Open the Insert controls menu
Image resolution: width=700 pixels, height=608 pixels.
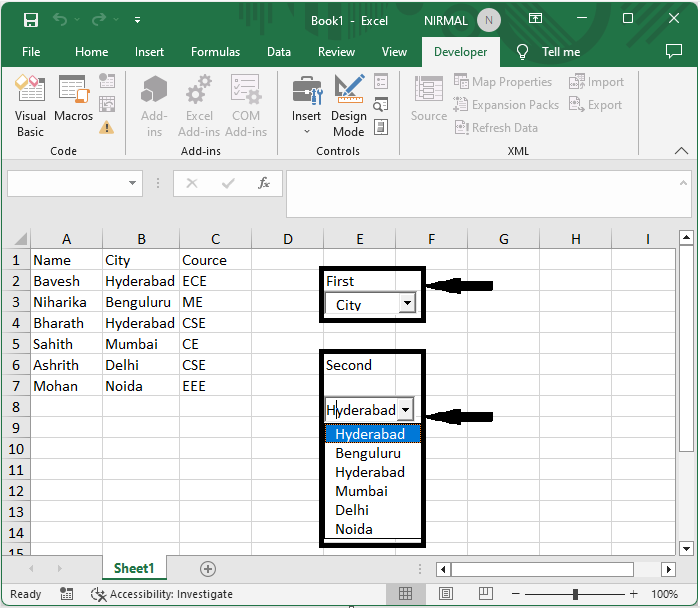pyautogui.click(x=306, y=105)
